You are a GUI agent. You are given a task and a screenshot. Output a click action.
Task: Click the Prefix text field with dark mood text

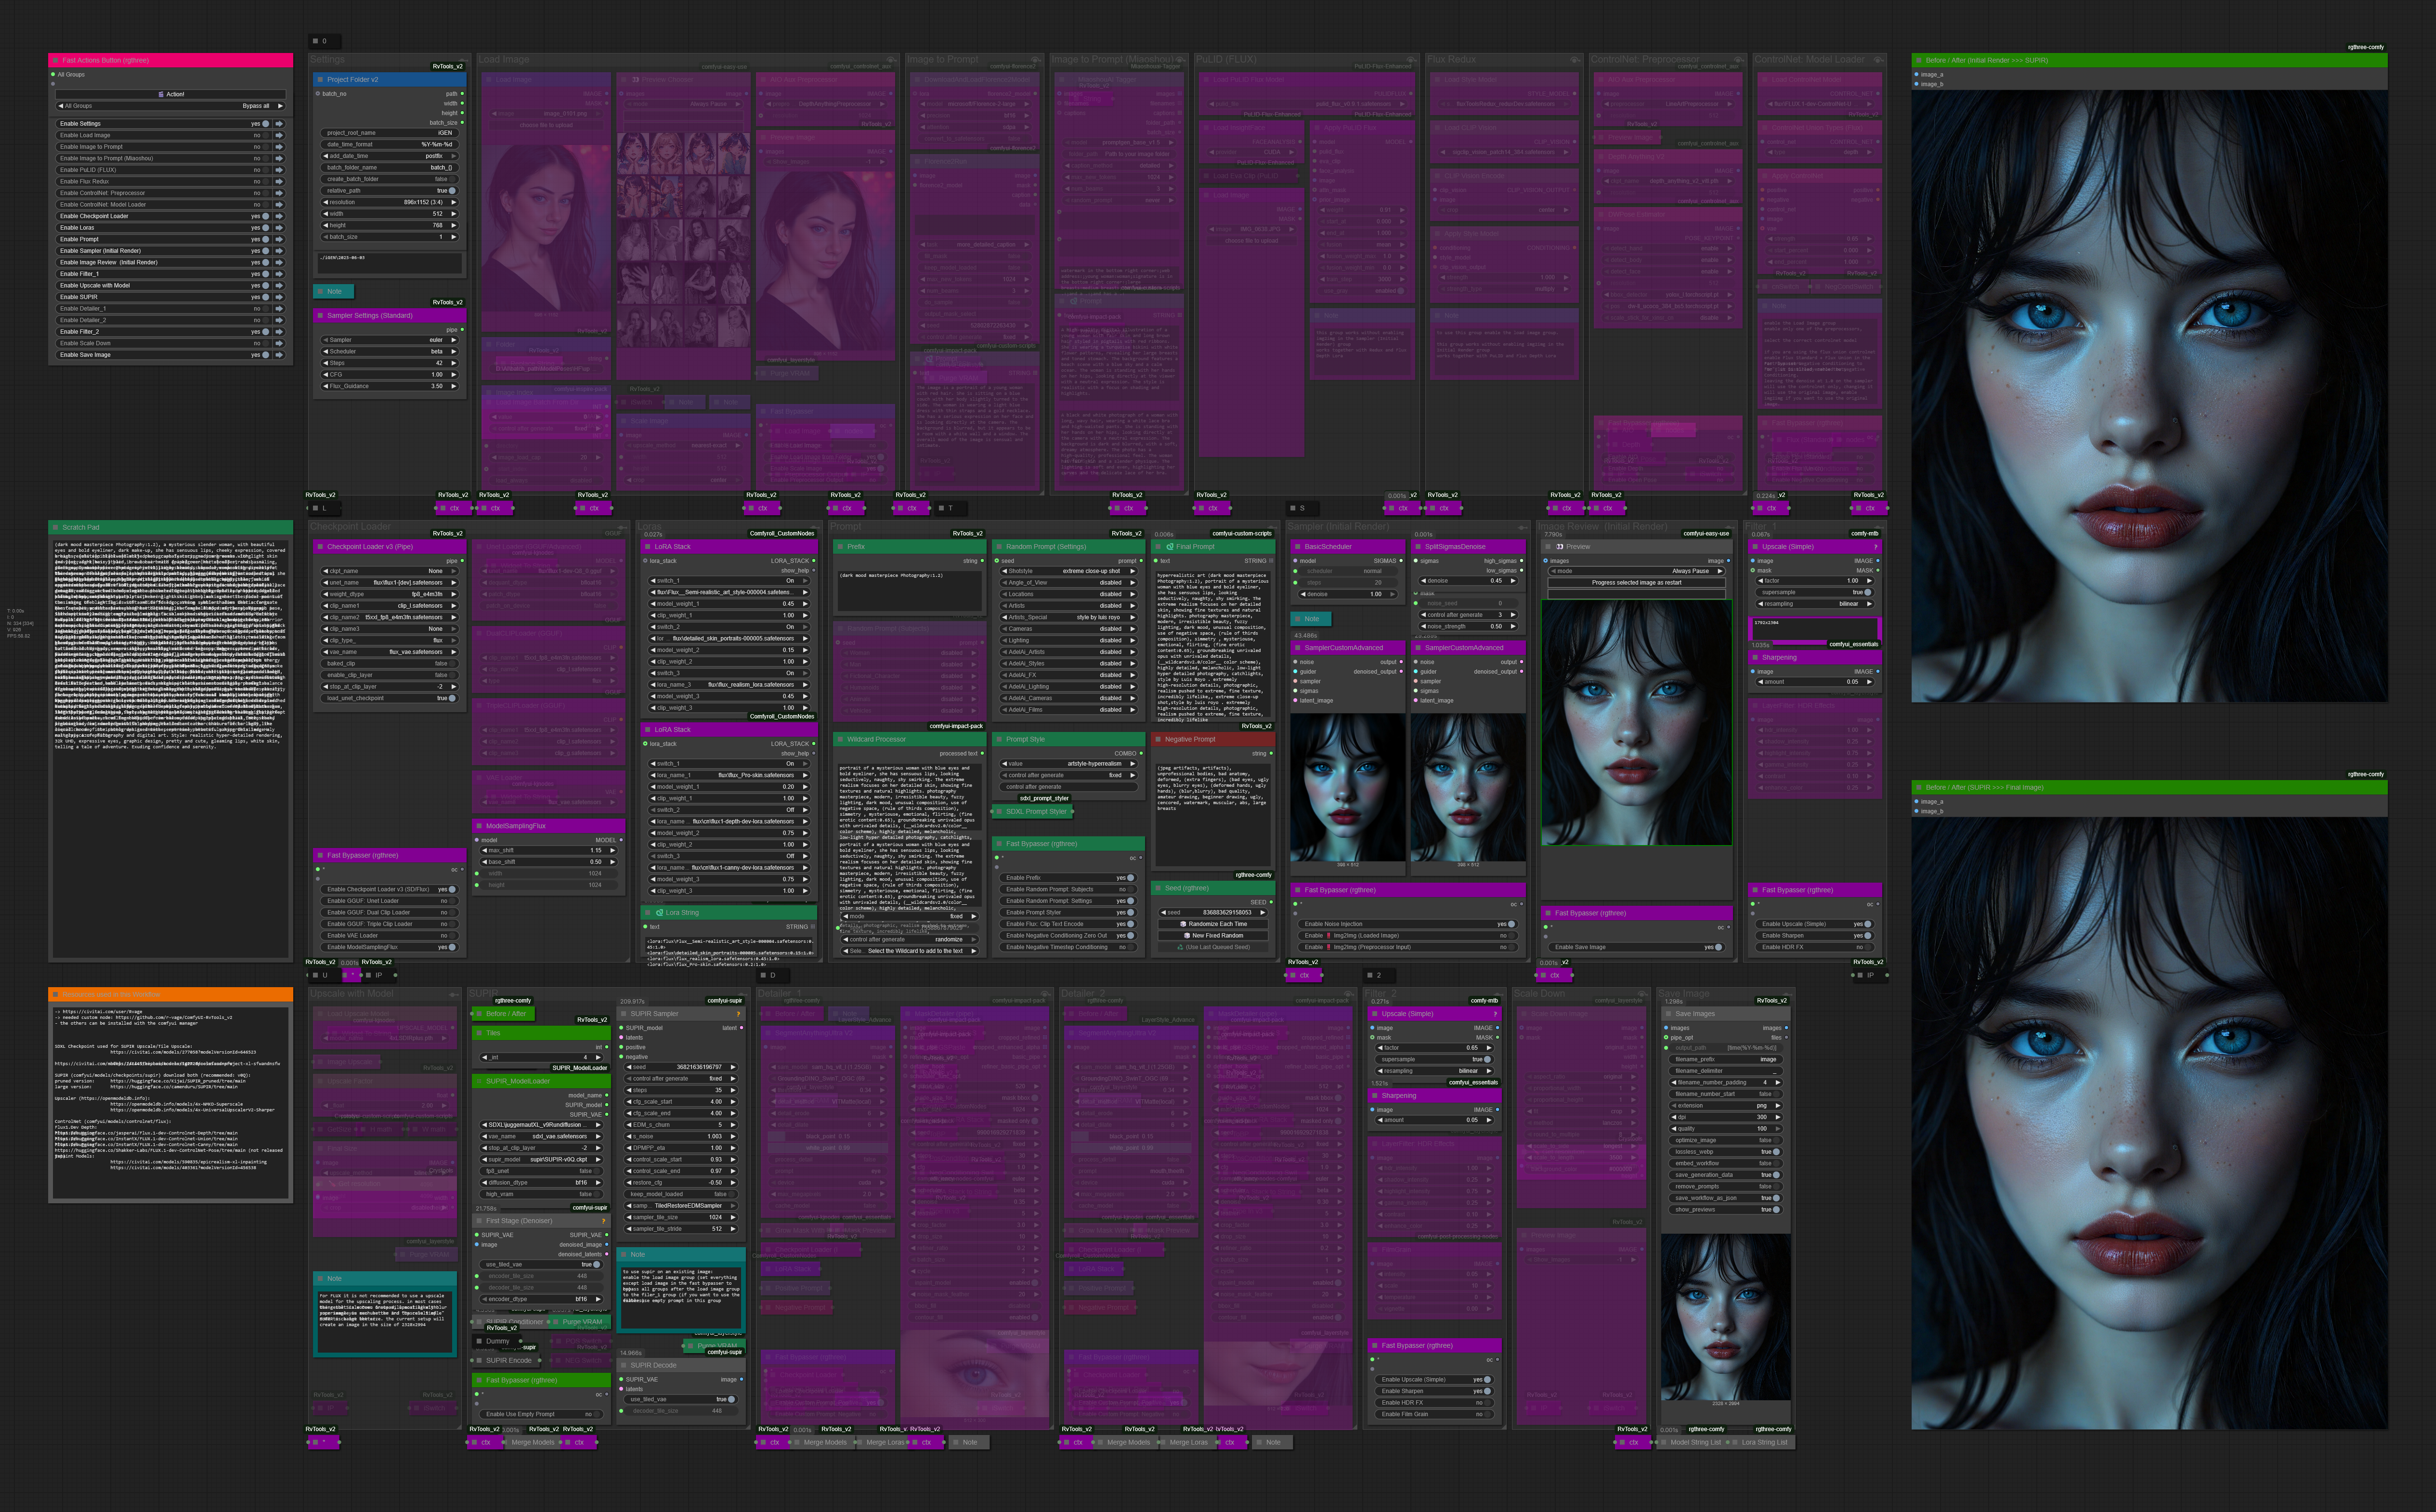click(x=910, y=591)
